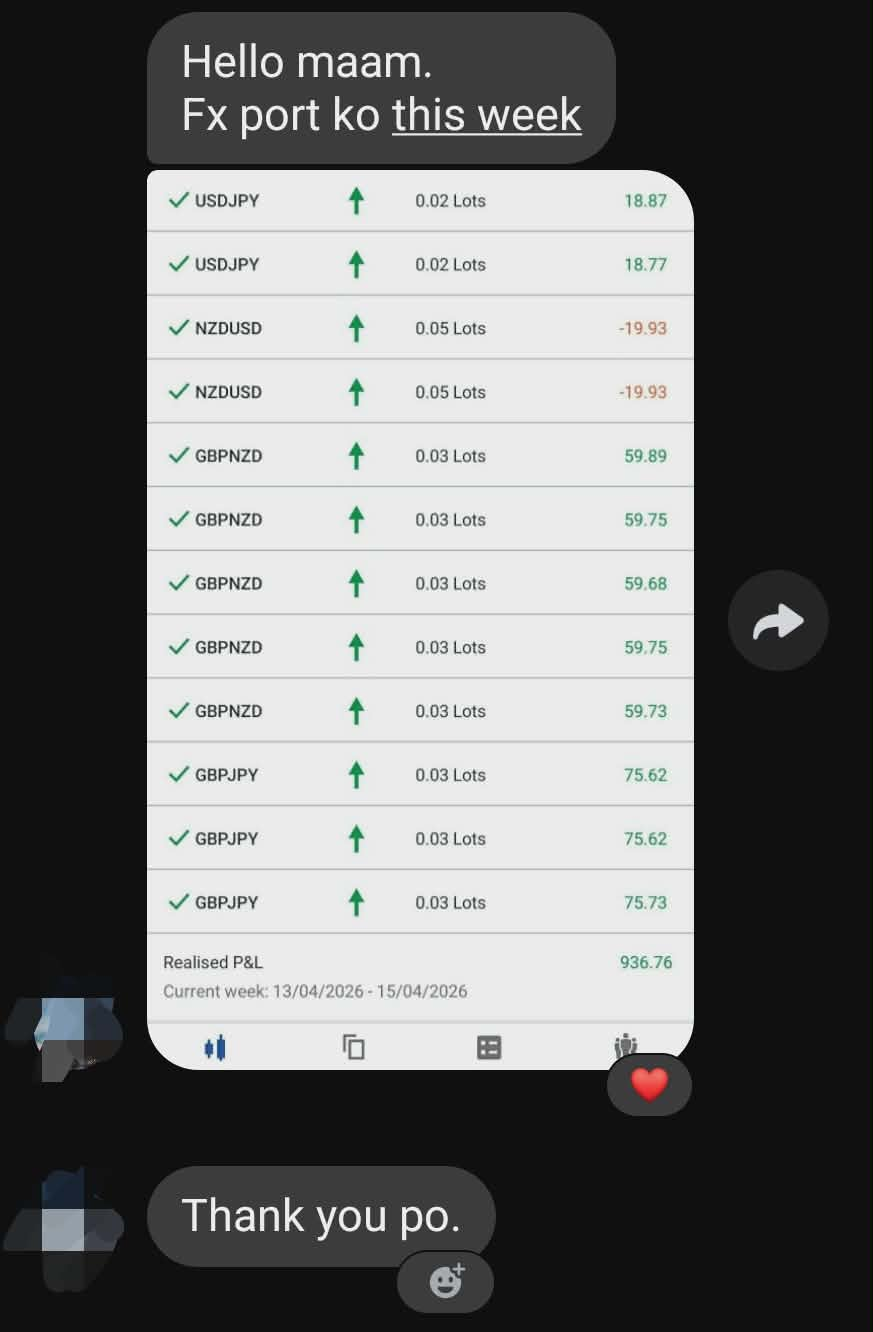Image resolution: width=873 pixels, height=1332 pixels.
Task: Tap the avatar beside "Thank you po."
Action: click(65, 1225)
